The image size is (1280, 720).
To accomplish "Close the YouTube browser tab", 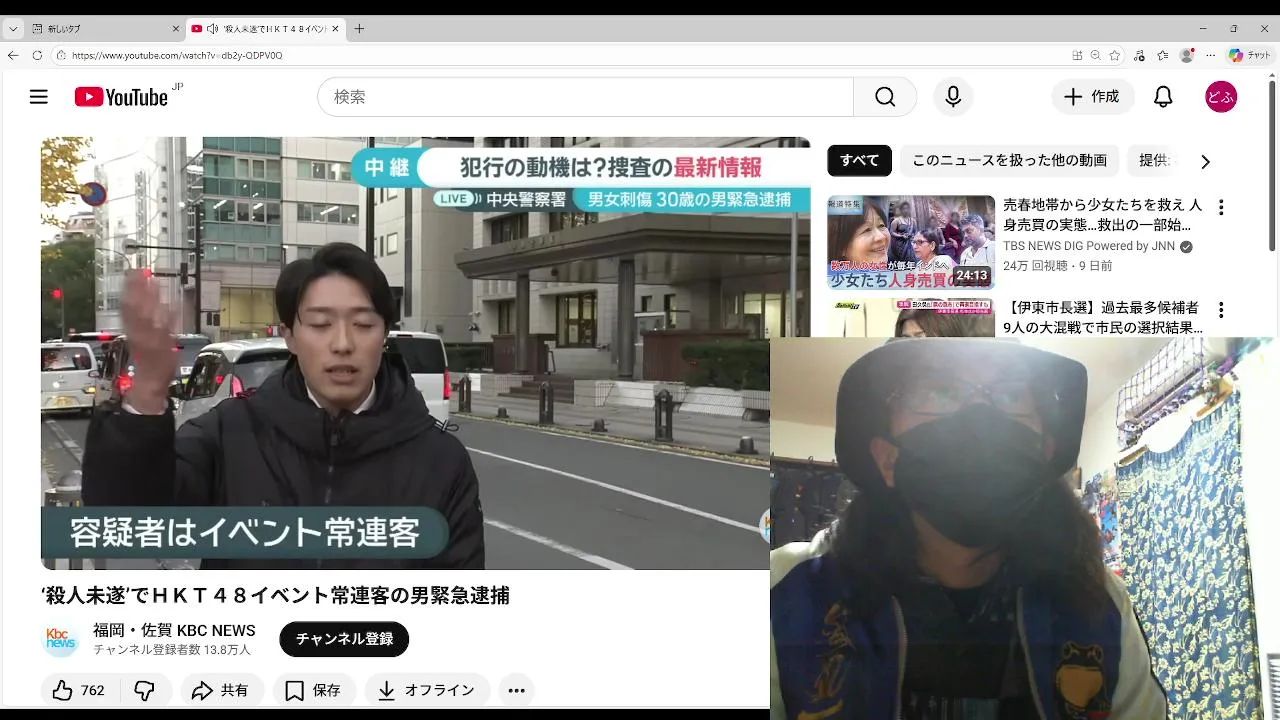I will click(x=335, y=29).
